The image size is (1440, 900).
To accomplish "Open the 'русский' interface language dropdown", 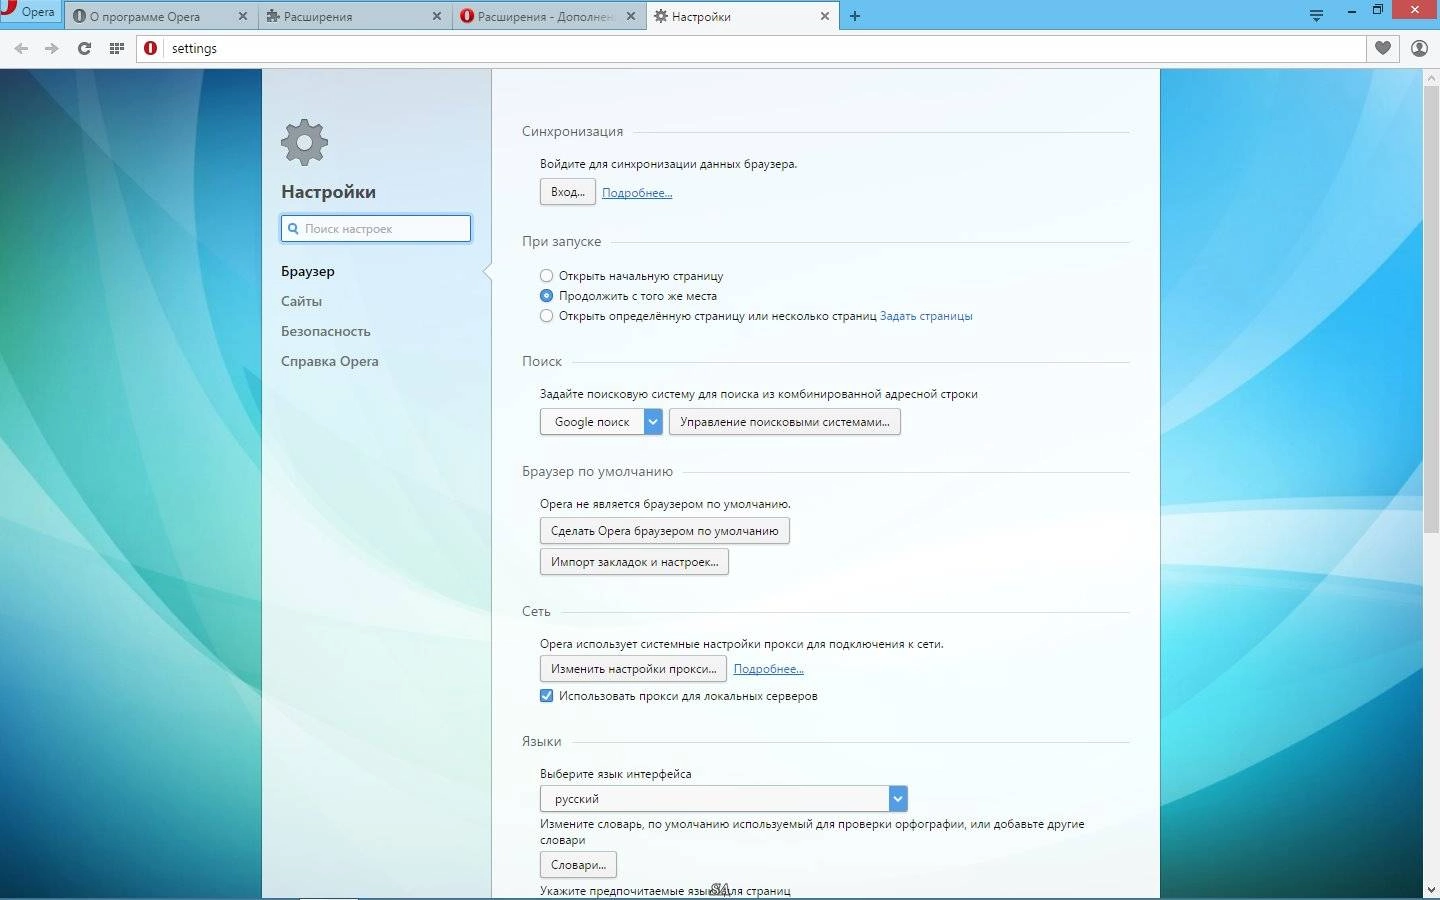I will pos(724,799).
